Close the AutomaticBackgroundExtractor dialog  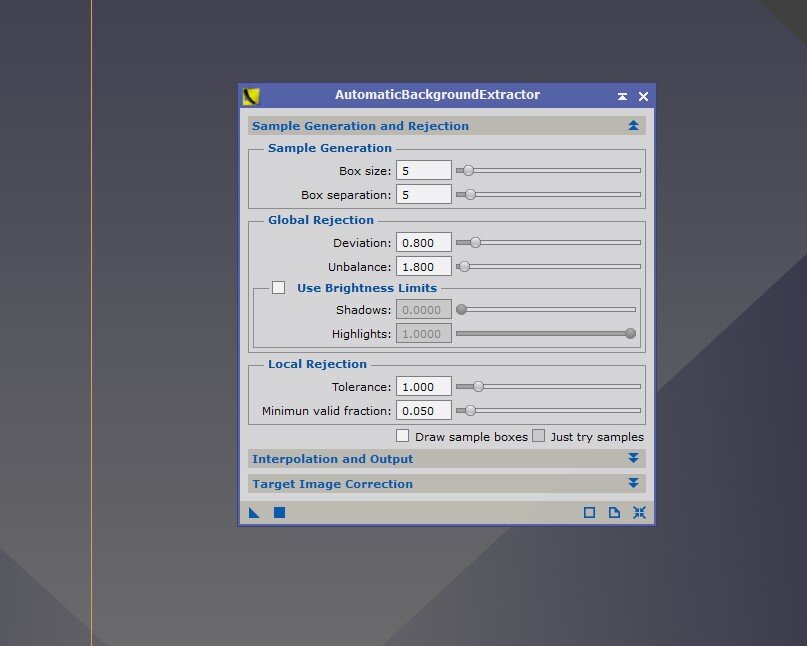pyautogui.click(x=643, y=96)
